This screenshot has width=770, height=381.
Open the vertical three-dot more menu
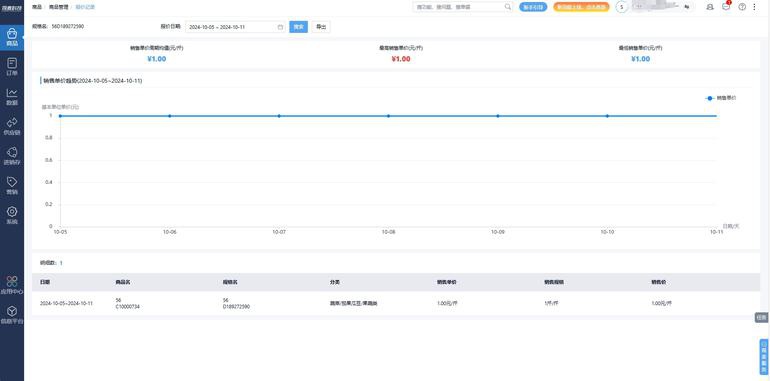point(754,7)
